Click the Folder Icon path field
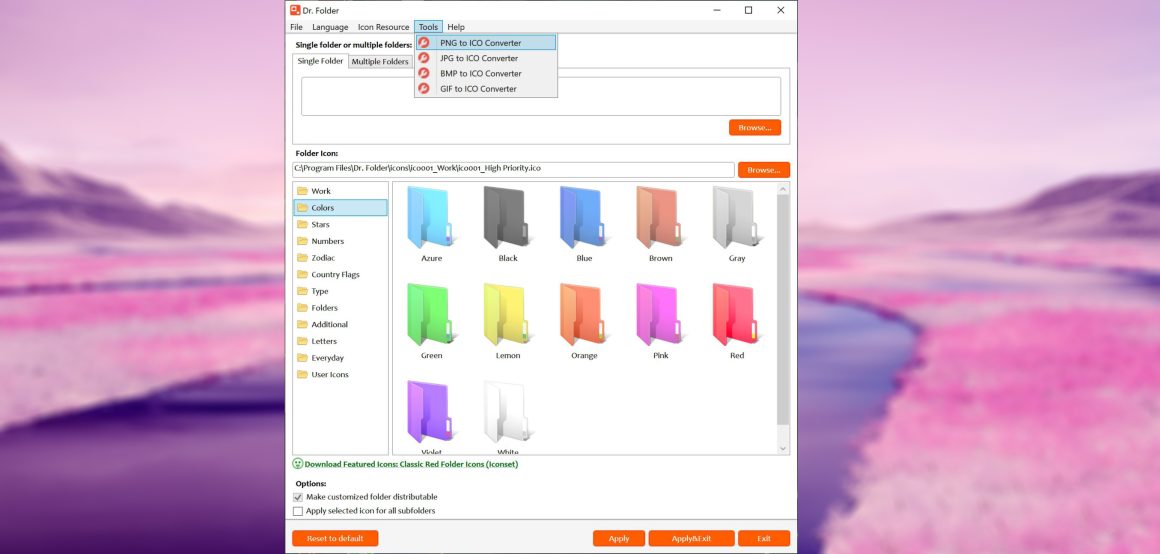This screenshot has height=554, width=1160. click(x=513, y=169)
